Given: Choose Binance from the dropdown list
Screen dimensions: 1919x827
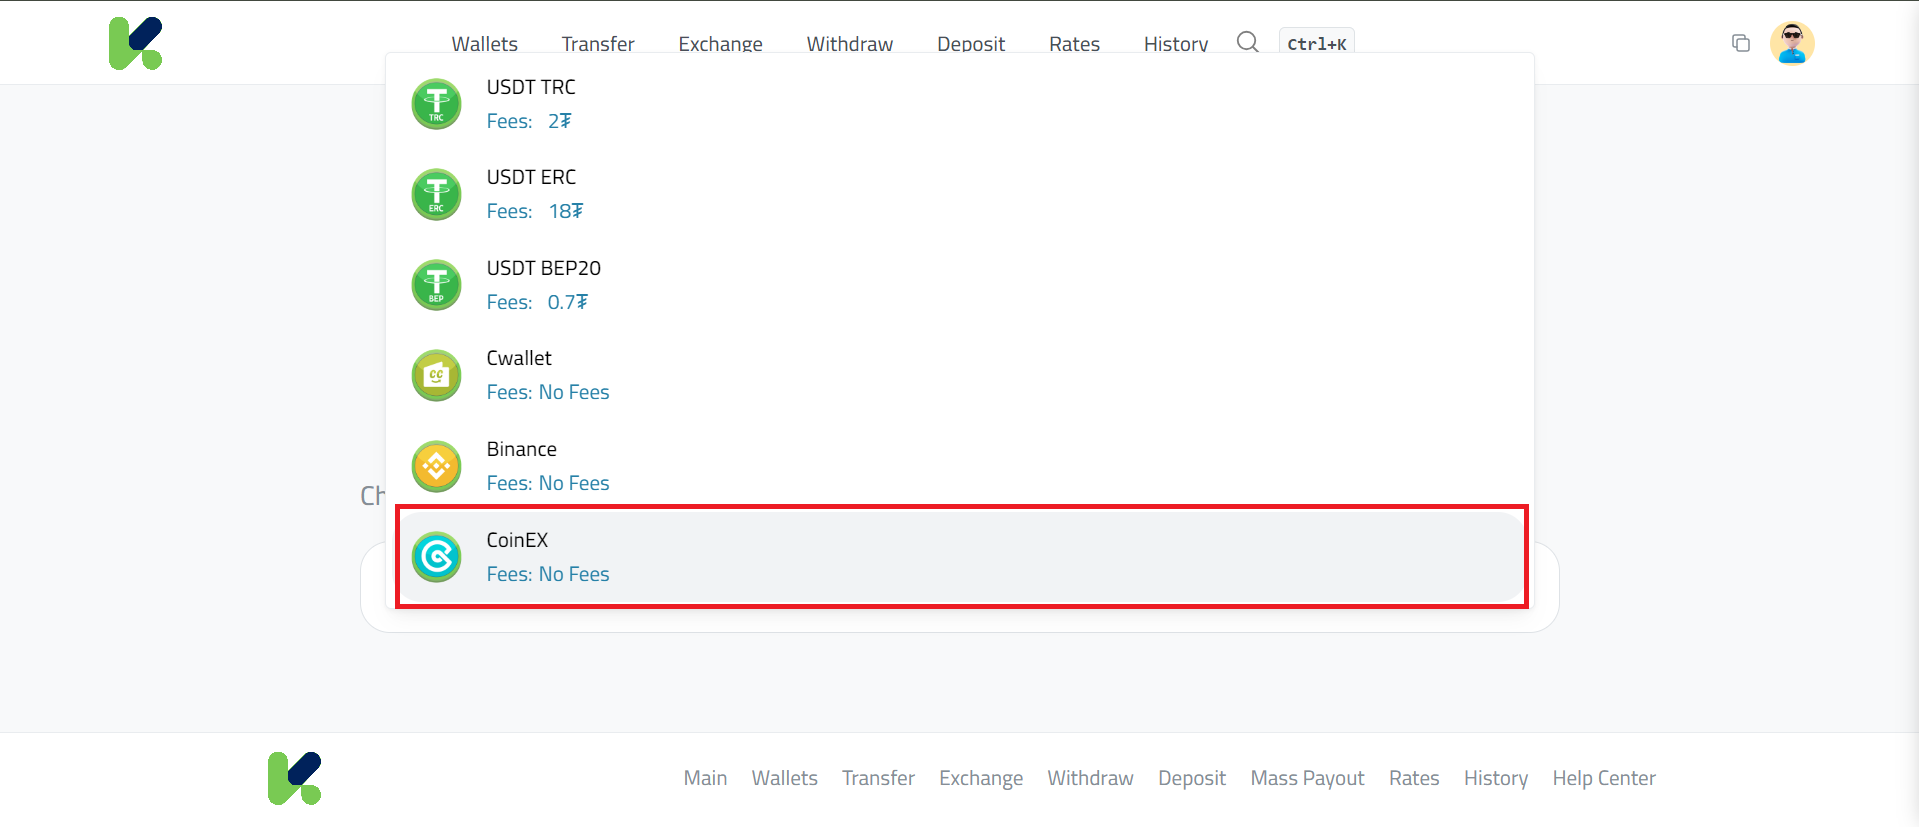Looking at the screenshot, I should point(960,466).
